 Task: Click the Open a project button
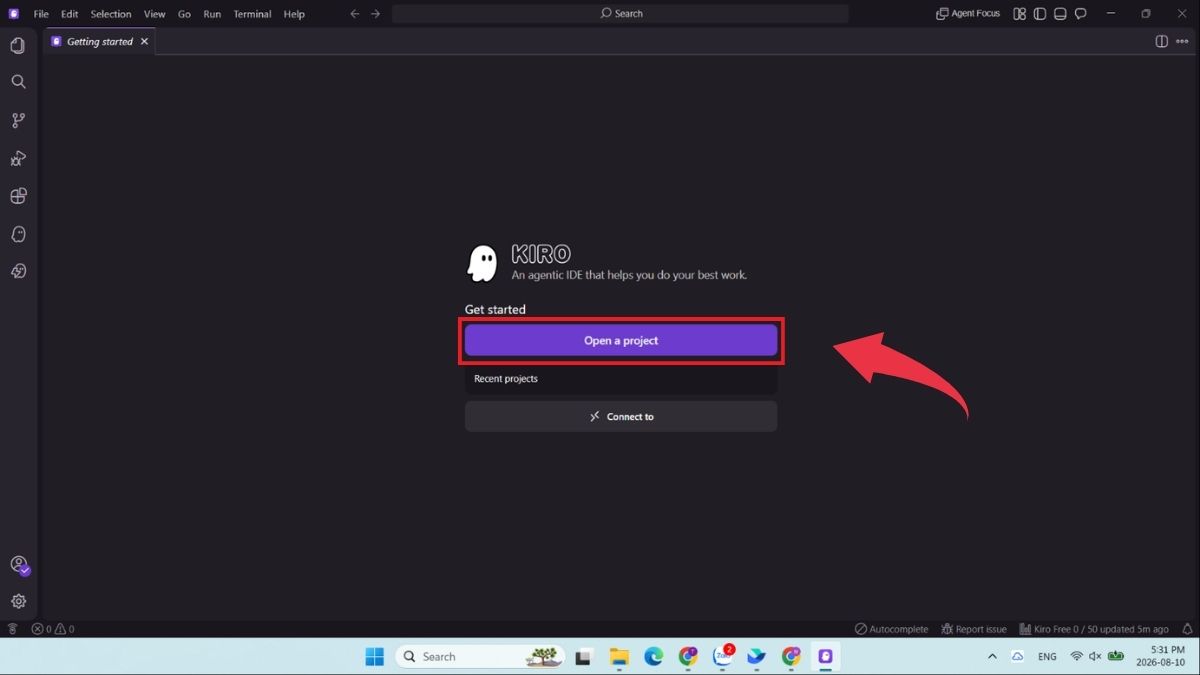pyautogui.click(x=621, y=340)
